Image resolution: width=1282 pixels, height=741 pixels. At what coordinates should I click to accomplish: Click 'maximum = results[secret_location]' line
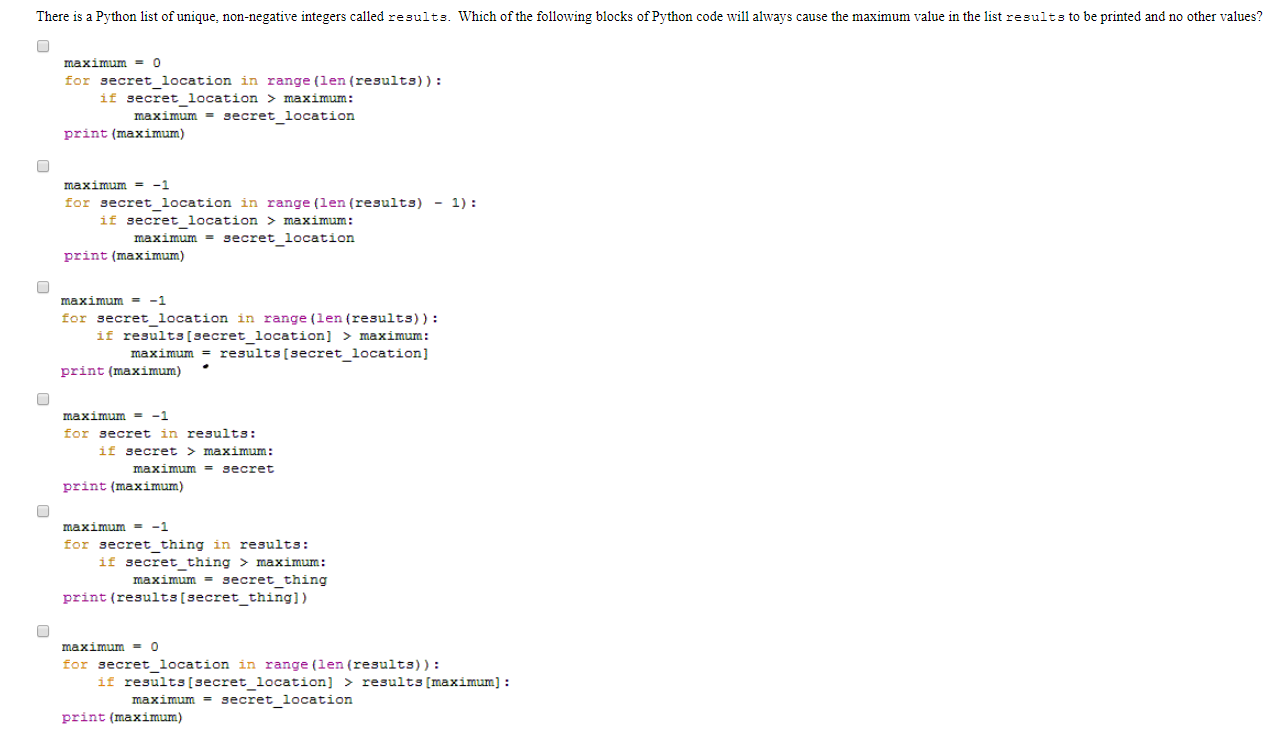pyautogui.click(x=279, y=353)
